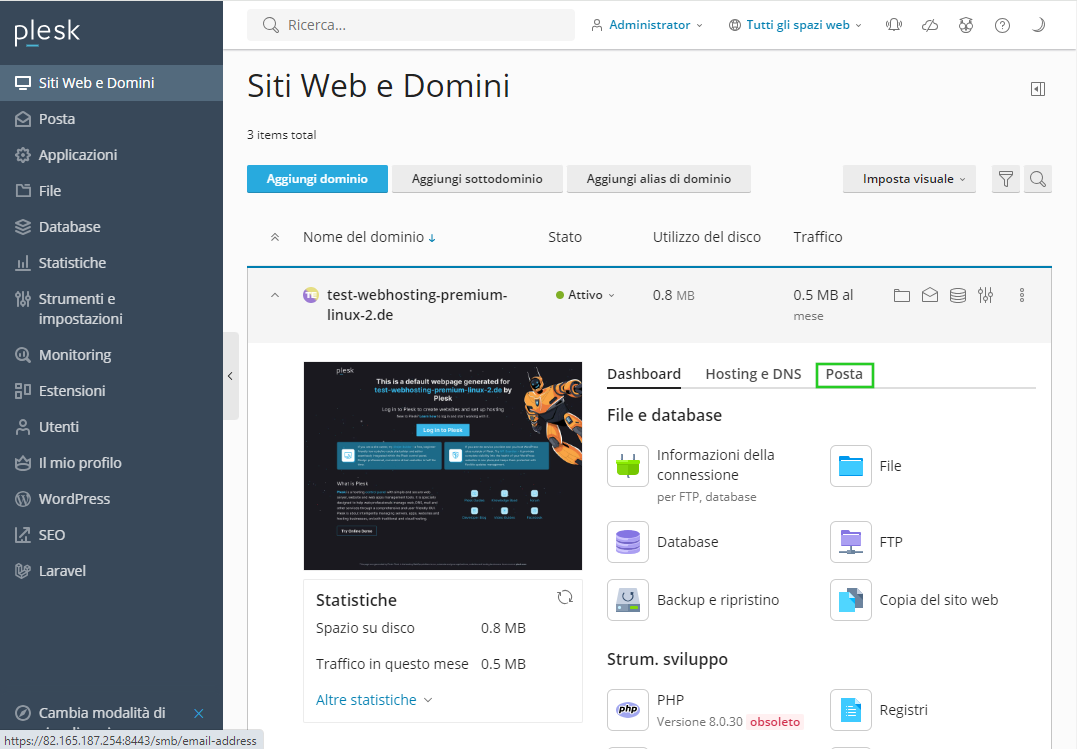Refresh the Statistiche panel
The height and width of the screenshot is (749, 1077).
click(x=565, y=598)
